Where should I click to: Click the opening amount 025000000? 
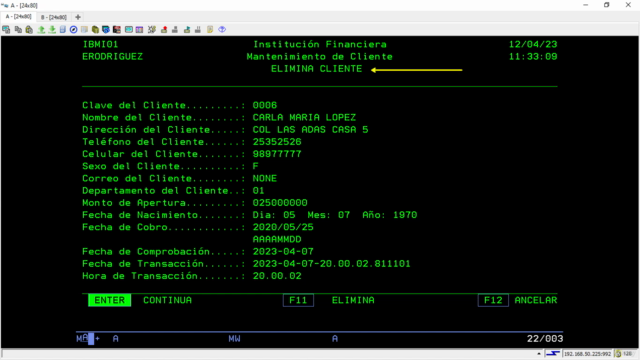(x=280, y=203)
